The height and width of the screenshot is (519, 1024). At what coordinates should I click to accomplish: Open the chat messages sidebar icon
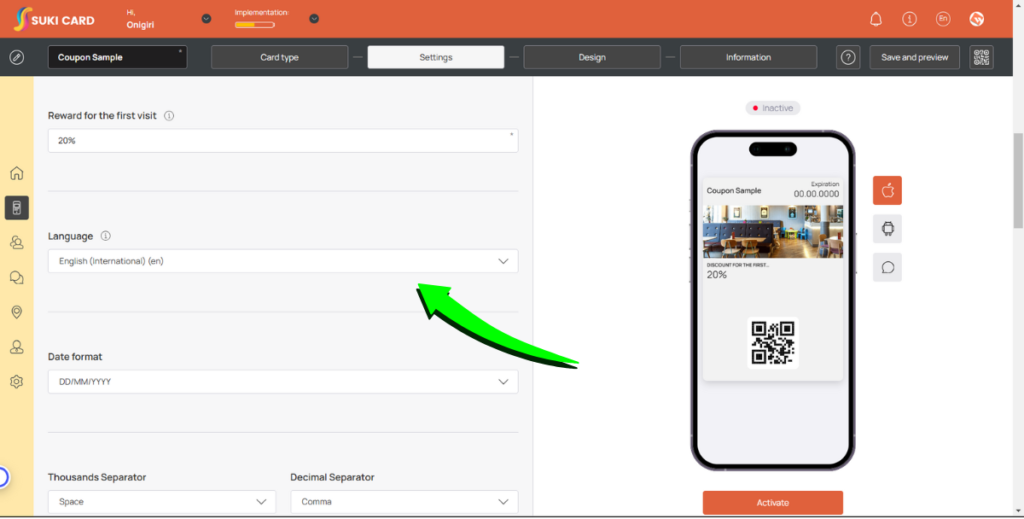(x=16, y=277)
